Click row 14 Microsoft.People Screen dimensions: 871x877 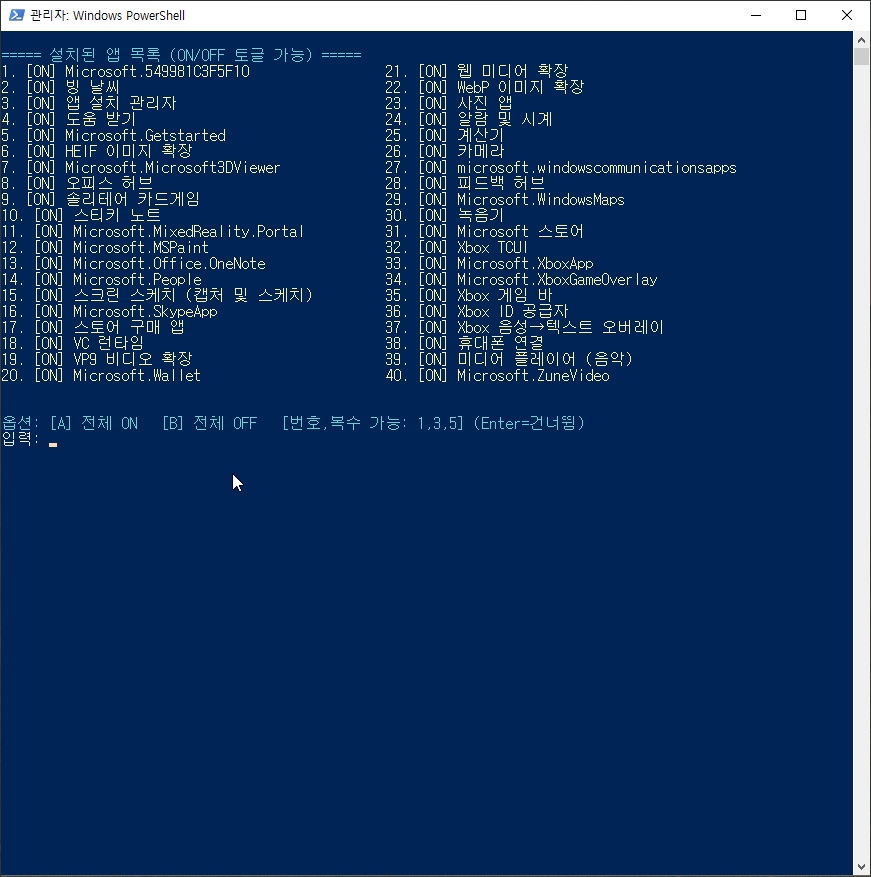(101, 280)
